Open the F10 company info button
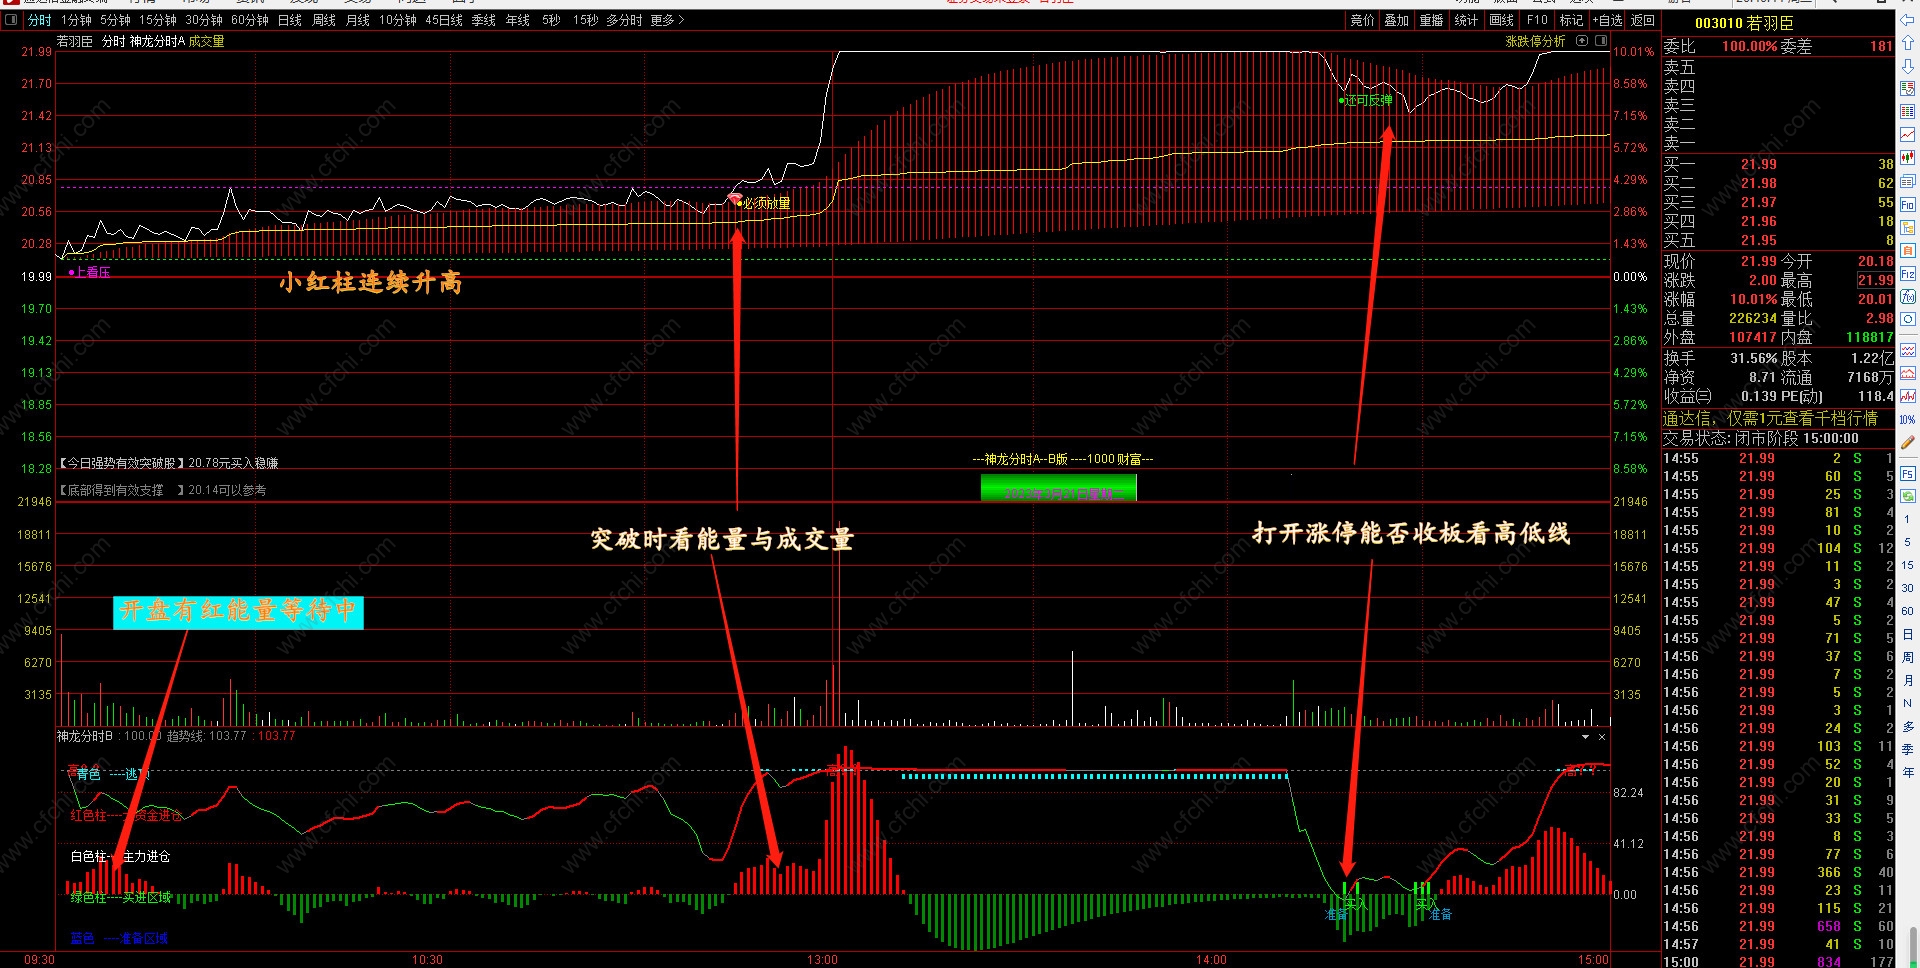This screenshot has height=968, width=1920. tap(1537, 20)
